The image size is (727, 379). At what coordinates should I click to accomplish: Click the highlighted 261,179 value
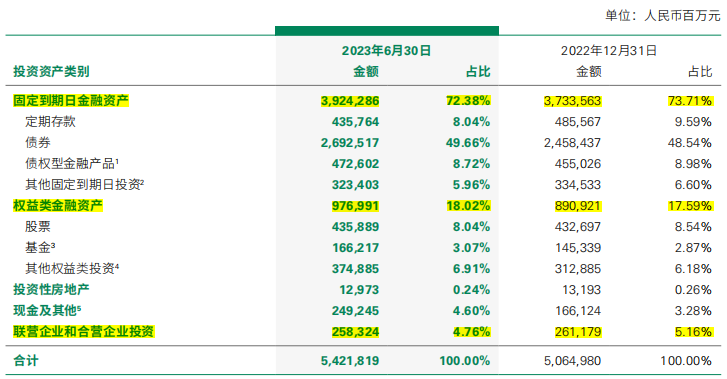click(x=578, y=332)
